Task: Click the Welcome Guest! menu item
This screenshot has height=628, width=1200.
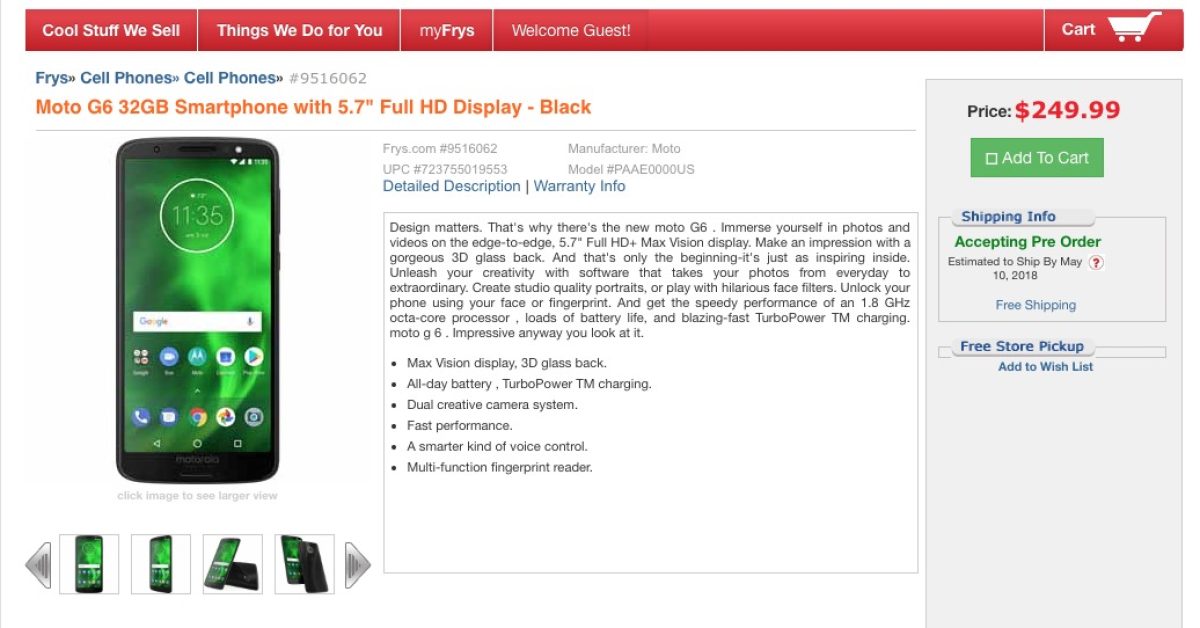Action: pyautogui.click(x=571, y=30)
